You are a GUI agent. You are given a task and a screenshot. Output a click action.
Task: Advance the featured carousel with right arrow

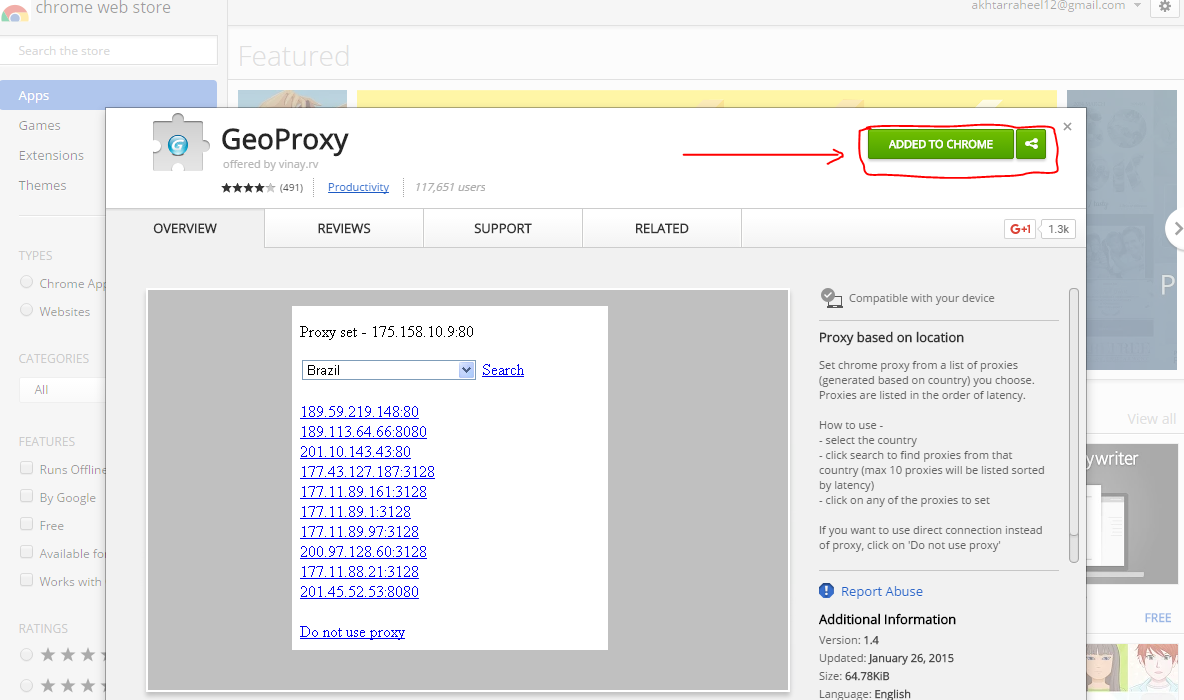[1176, 228]
